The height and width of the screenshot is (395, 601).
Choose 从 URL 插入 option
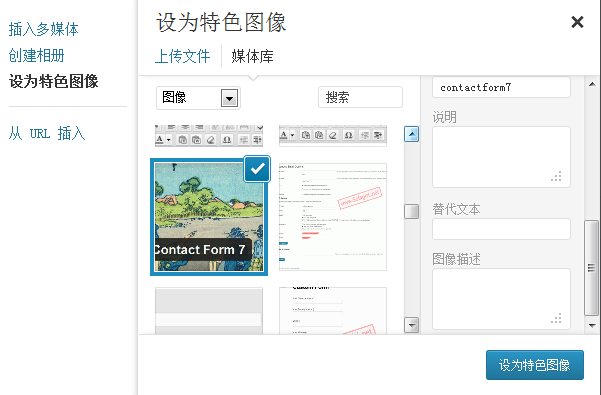click(x=47, y=133)
